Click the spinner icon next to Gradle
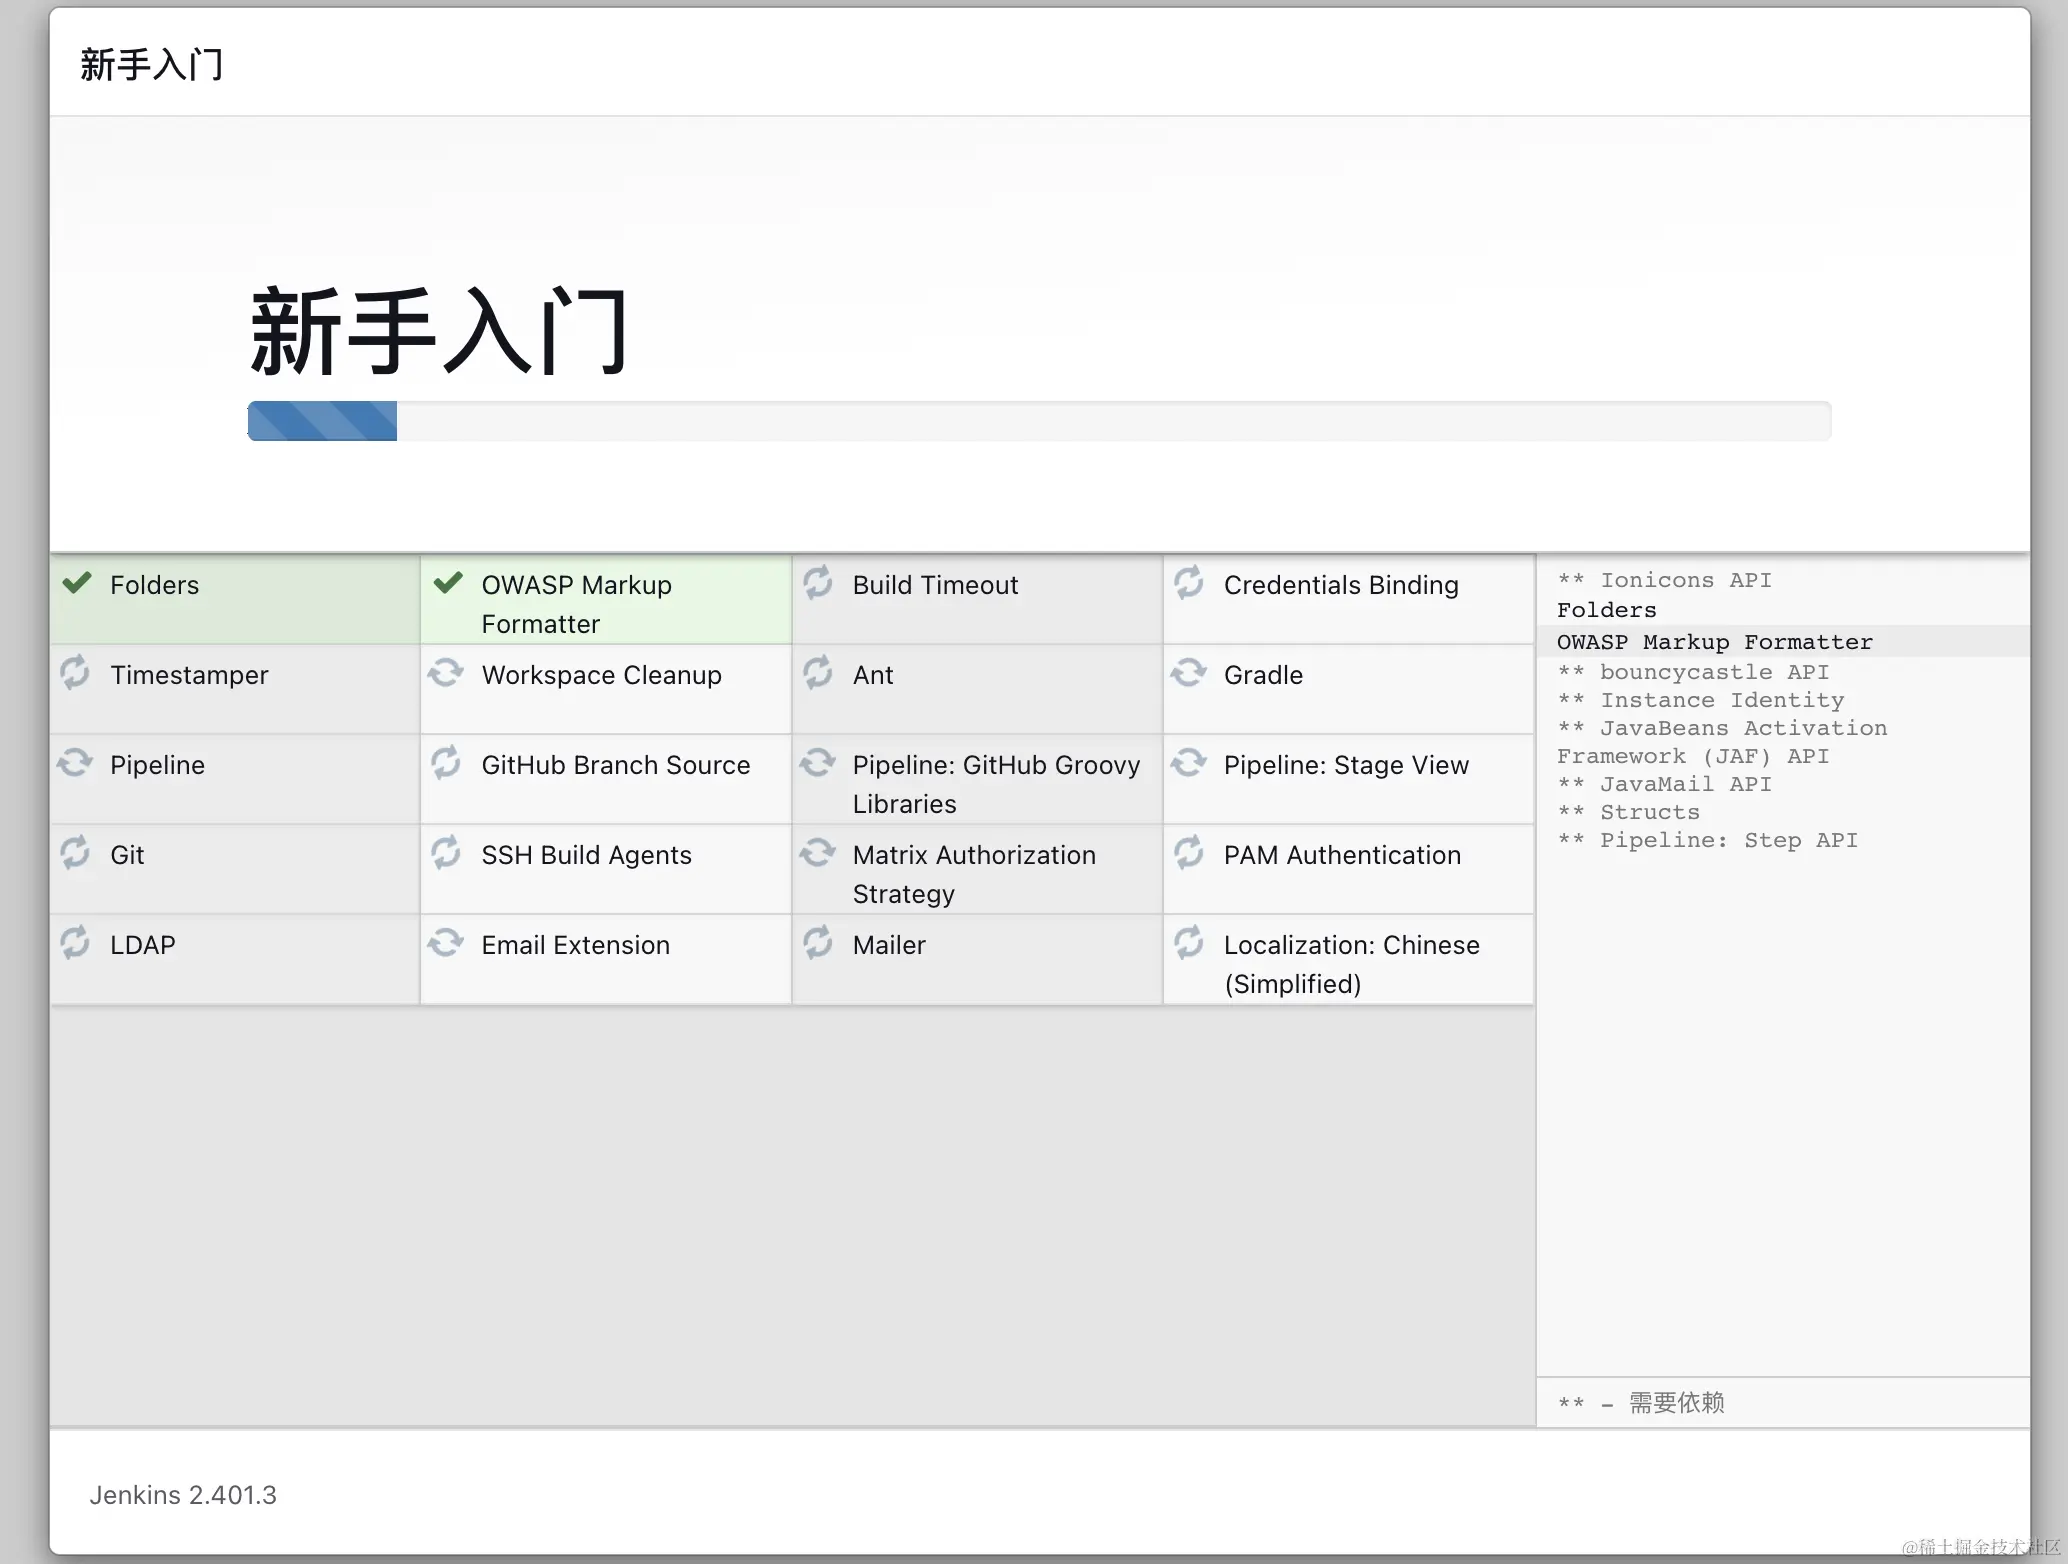 click(1189, 673)
